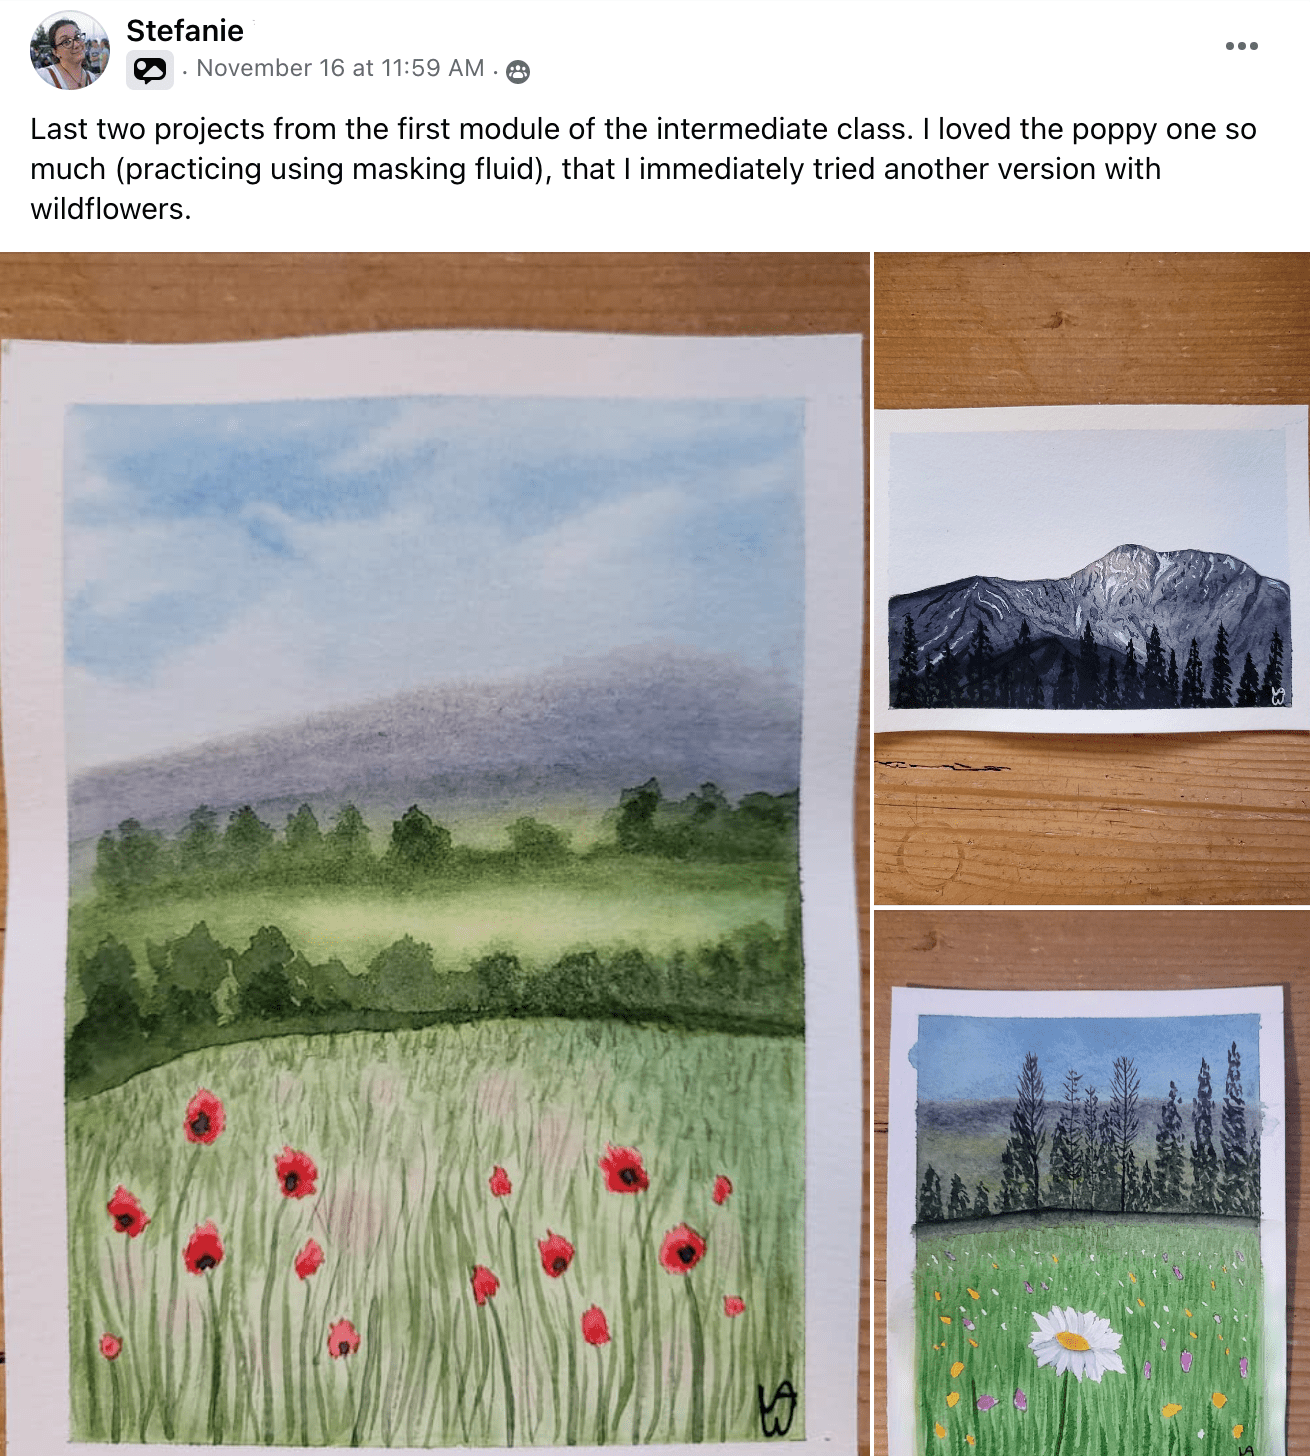Open the daisy wildflower painting photo
The image size is (1310, 1456).
coord(1092,1183)
